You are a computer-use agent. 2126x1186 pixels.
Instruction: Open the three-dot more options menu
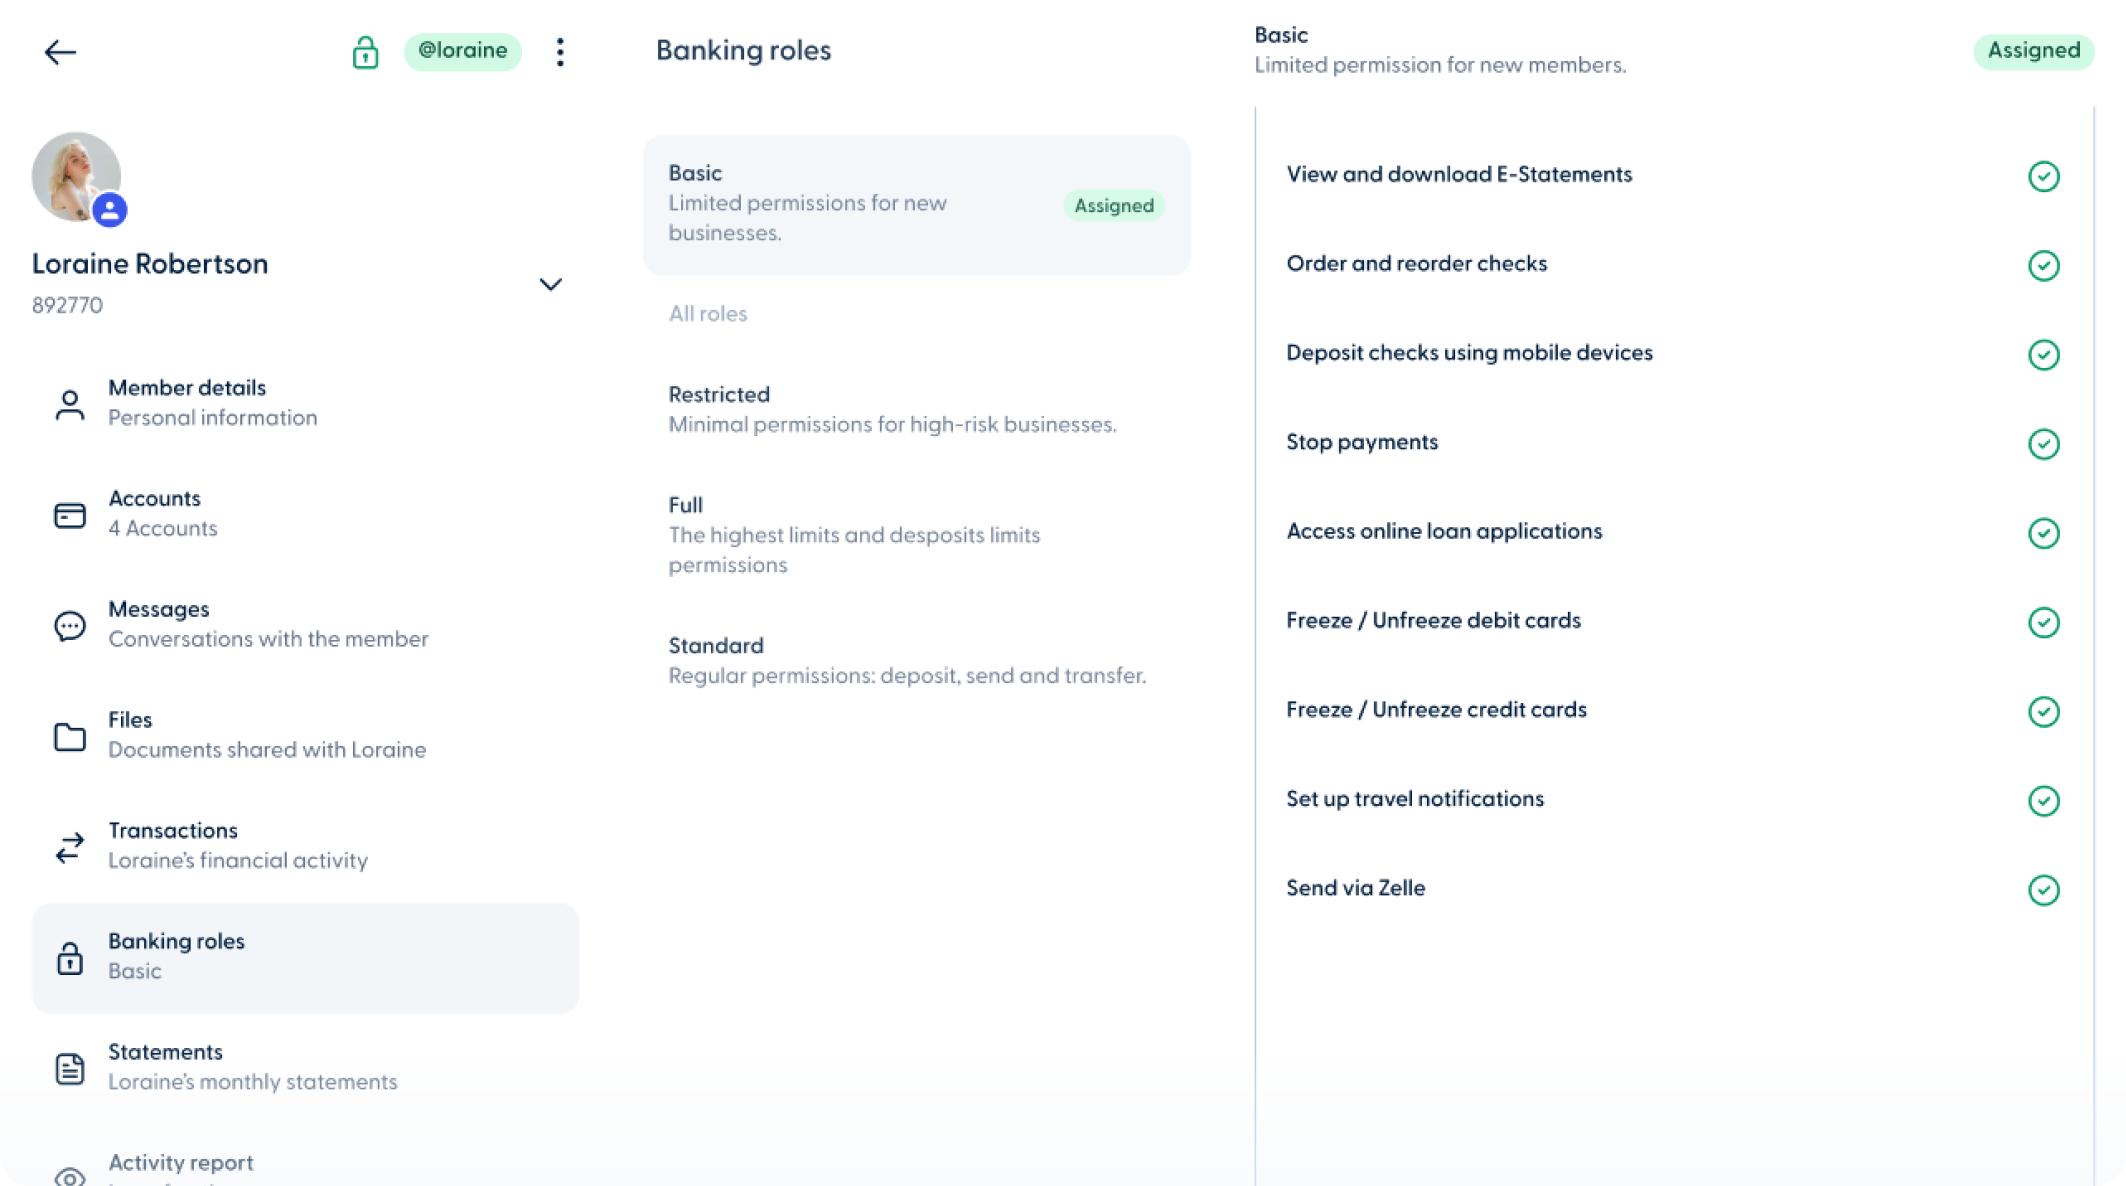tap(560, 52)
